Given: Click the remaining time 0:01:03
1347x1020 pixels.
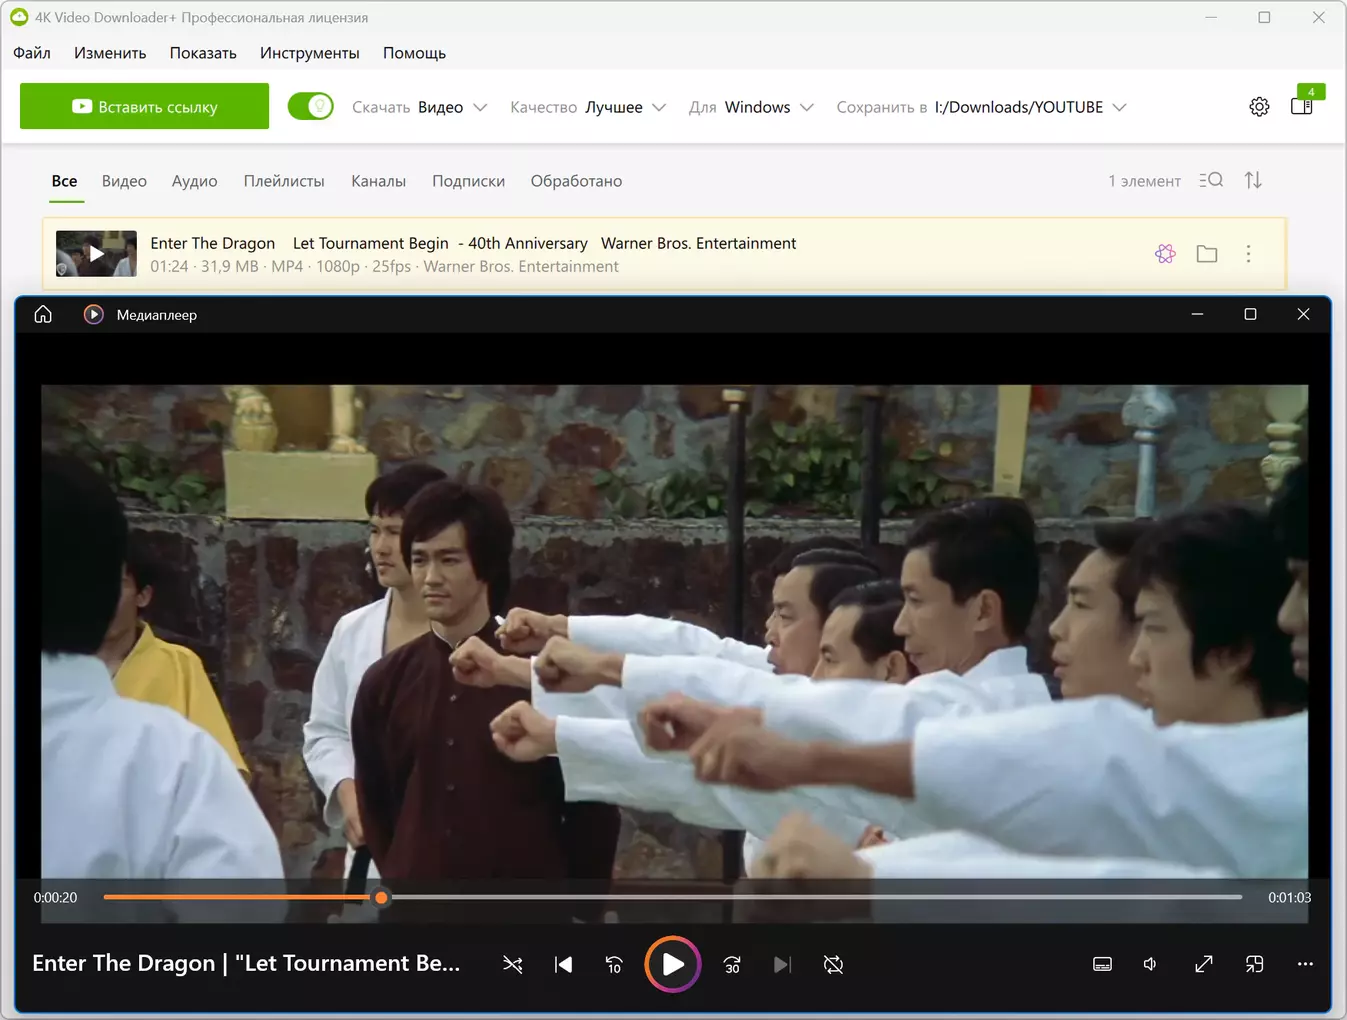Looking at the screenshot, I should tap(1289, 897).
